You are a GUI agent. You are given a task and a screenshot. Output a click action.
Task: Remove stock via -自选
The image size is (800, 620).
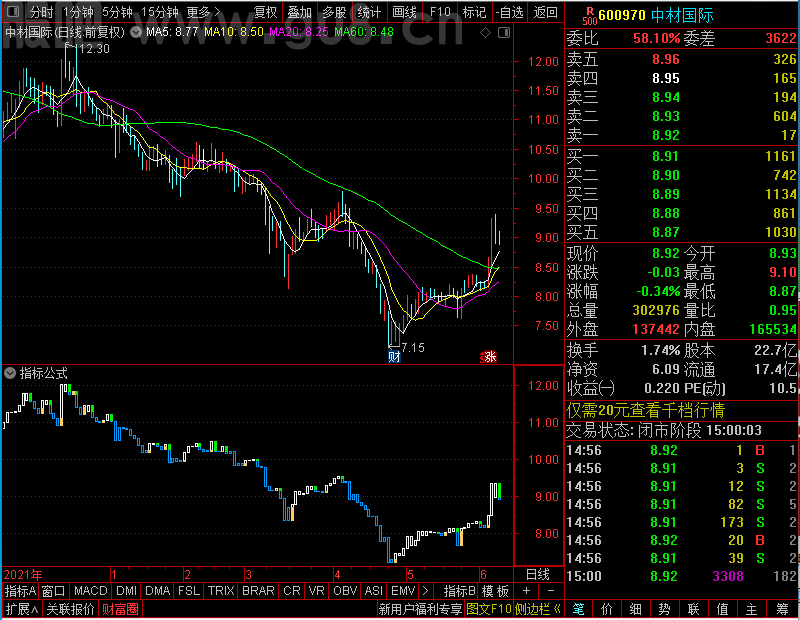[509, 12]
